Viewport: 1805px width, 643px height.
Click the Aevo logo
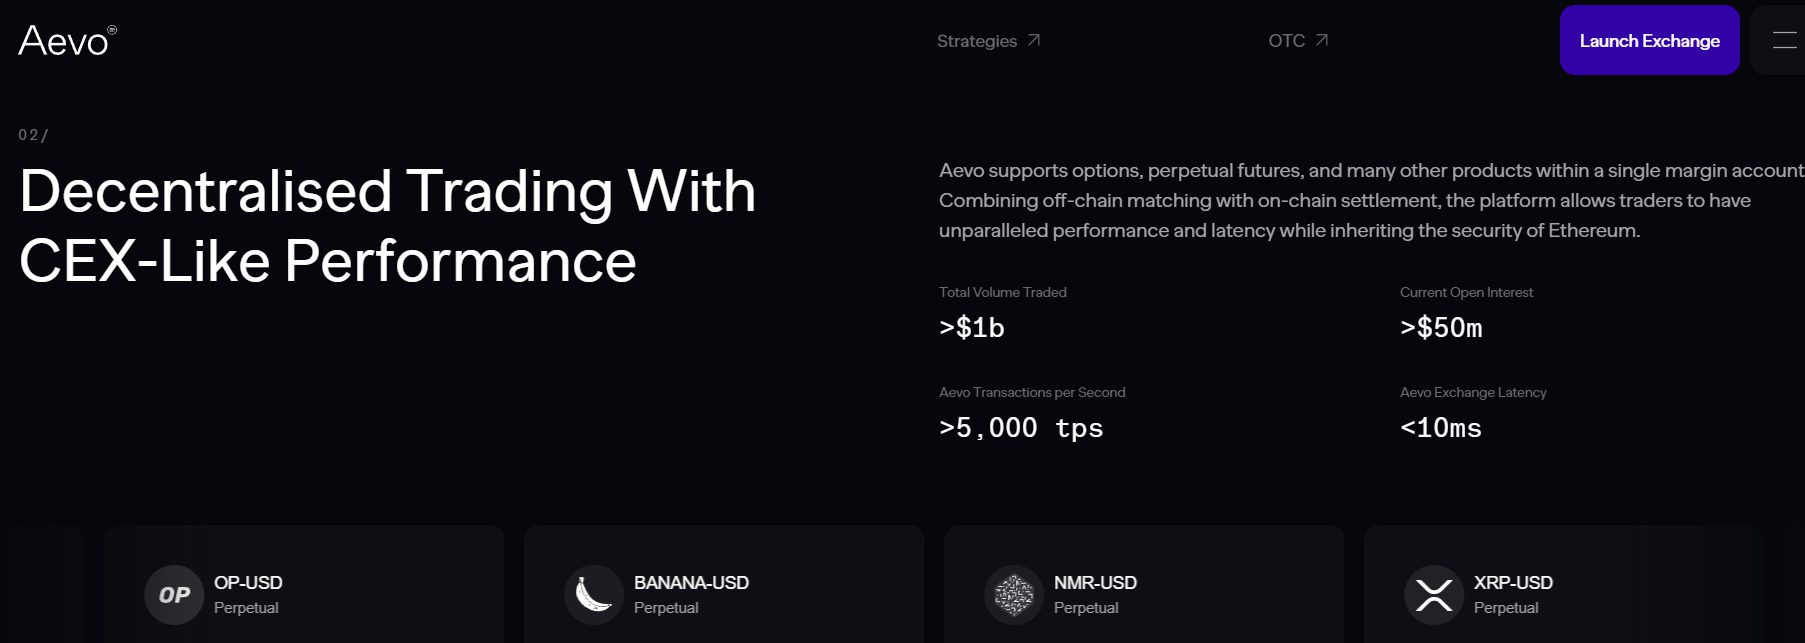point(66,41)
